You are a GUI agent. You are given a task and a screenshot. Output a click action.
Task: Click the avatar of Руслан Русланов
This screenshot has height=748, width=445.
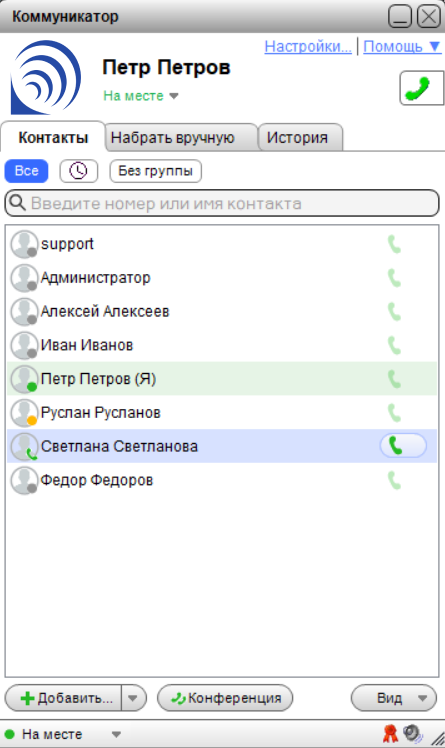24,413
